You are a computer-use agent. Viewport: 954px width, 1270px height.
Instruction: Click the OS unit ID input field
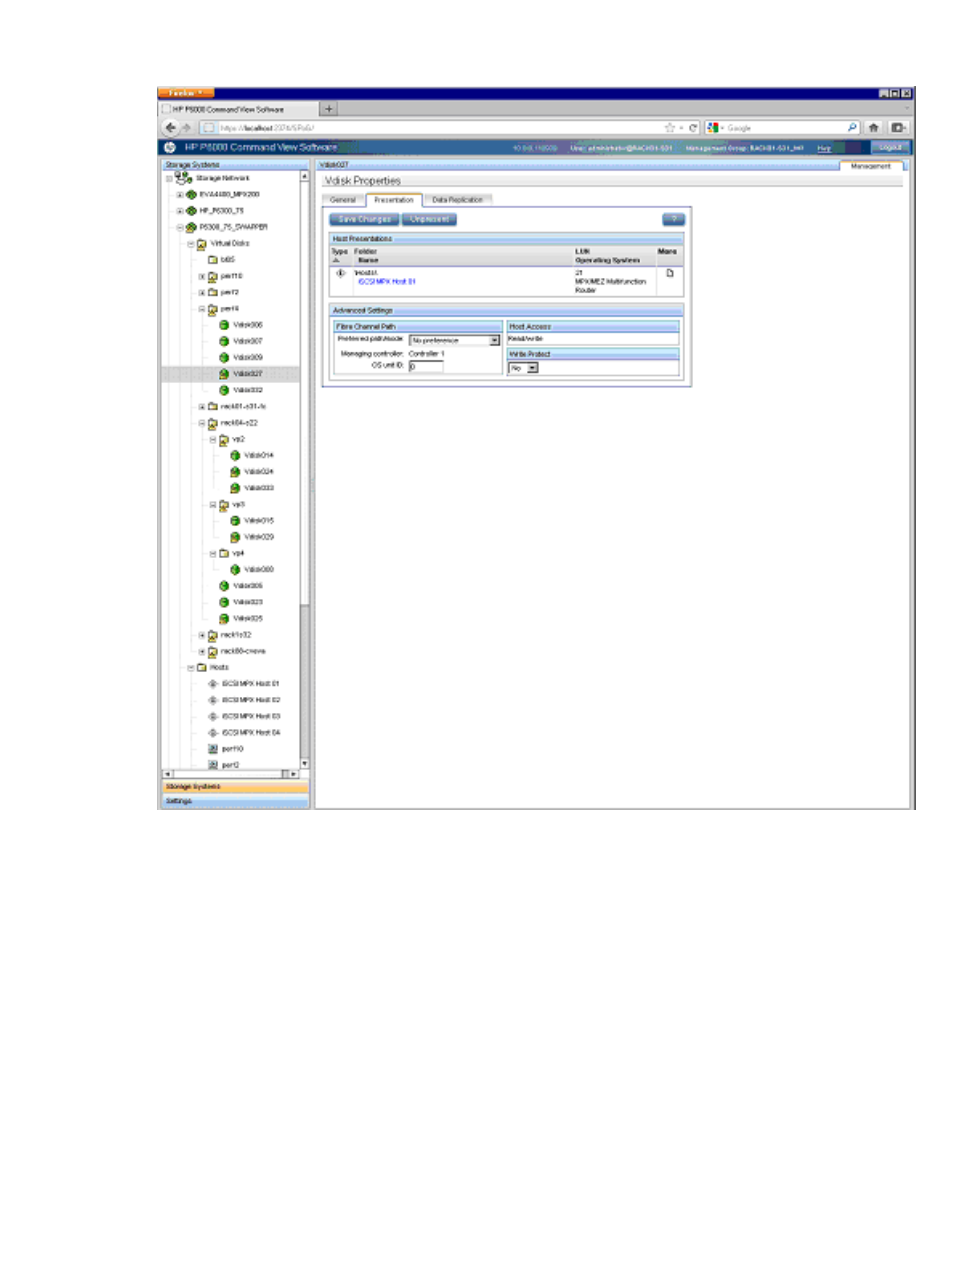[425, 366]
